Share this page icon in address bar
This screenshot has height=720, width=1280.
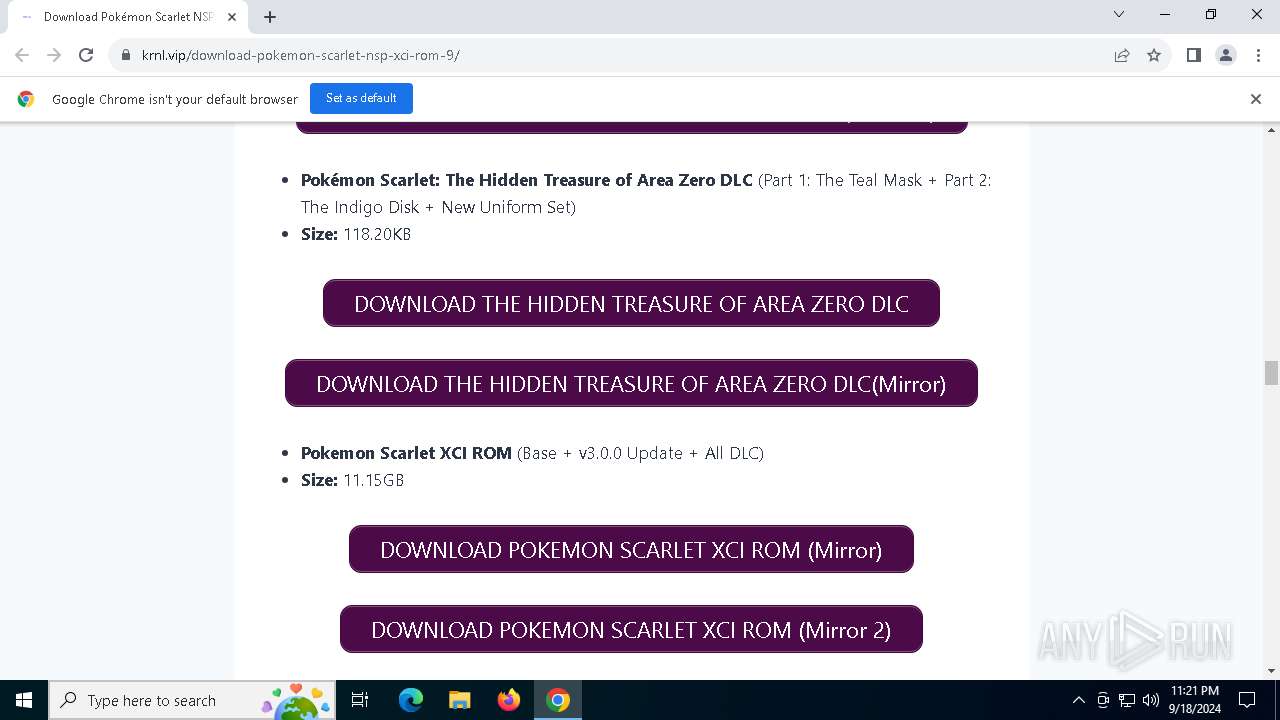(1122, 55)
